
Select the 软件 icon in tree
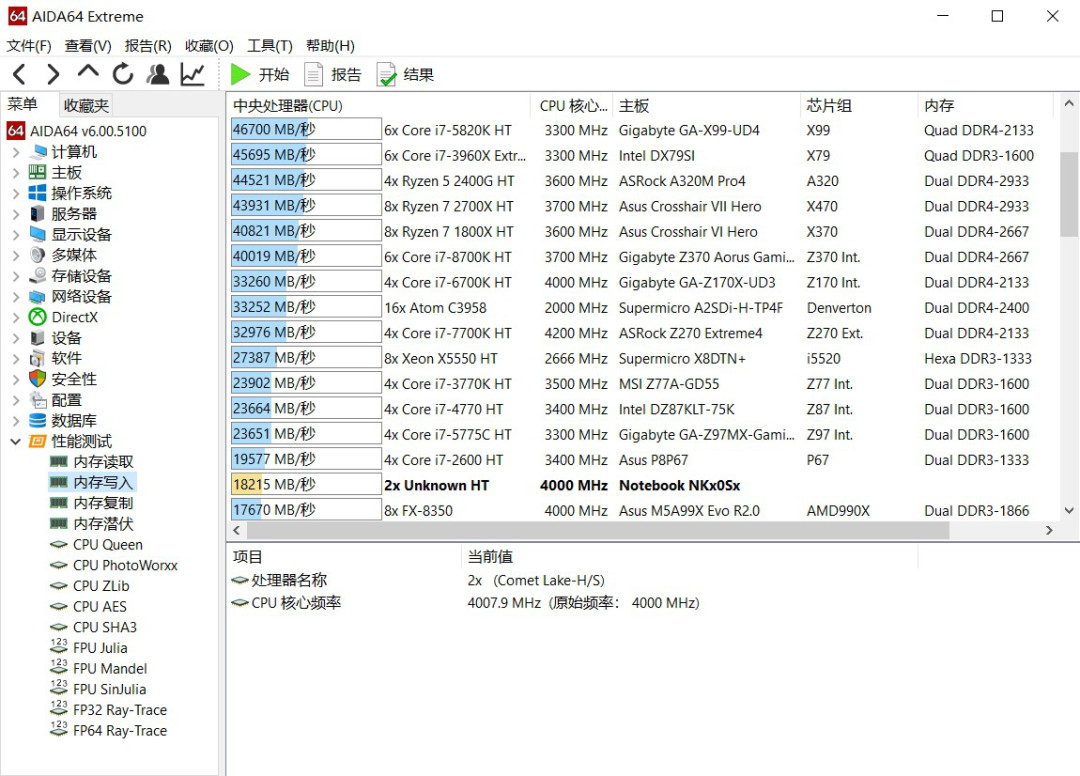[x=37, y=358]
